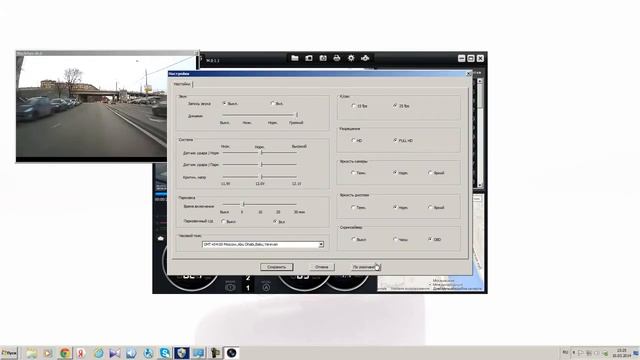Switch to the Настройки tab in dialog
This screenshot has width=640, height=360.
(x=182, y=84)
